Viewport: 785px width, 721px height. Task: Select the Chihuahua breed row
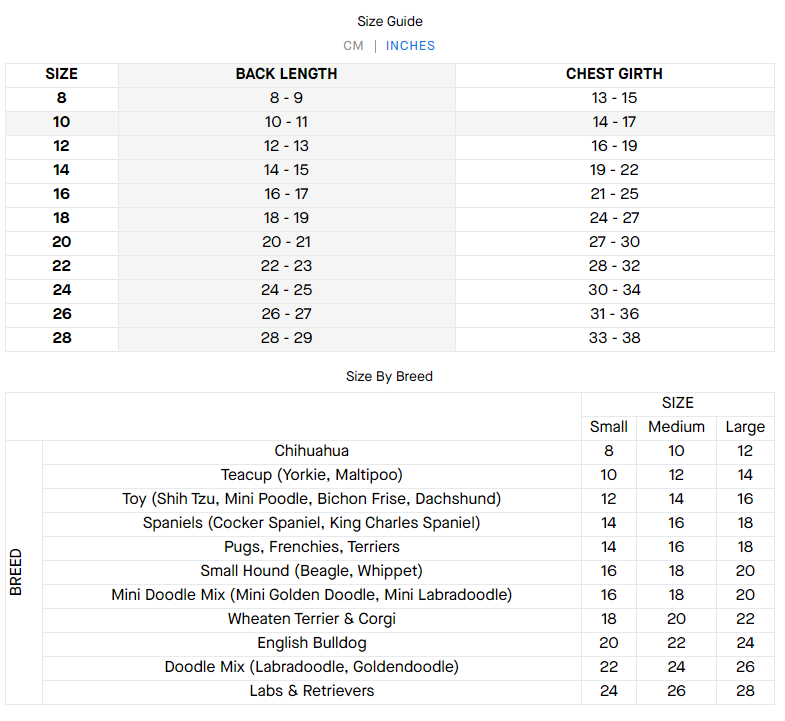[x=312, y=451]
